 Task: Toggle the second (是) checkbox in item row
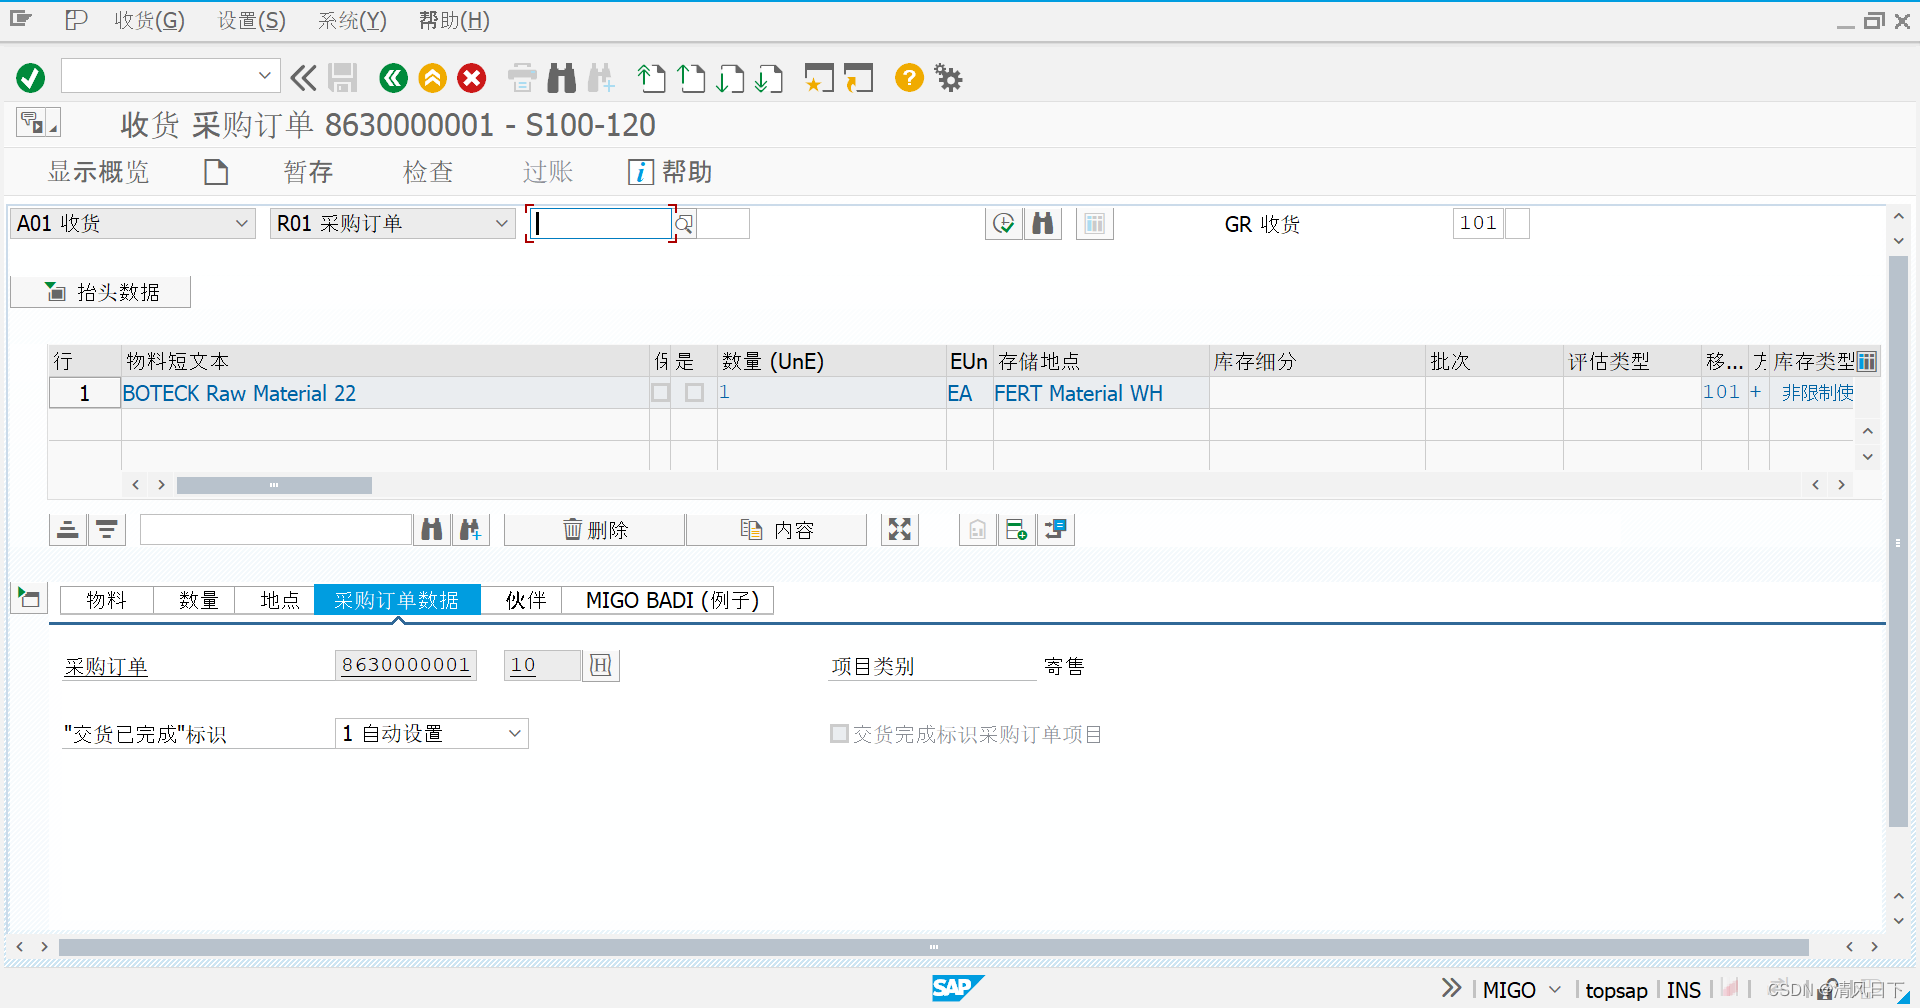pyautogui.click(x=695, y=393)
